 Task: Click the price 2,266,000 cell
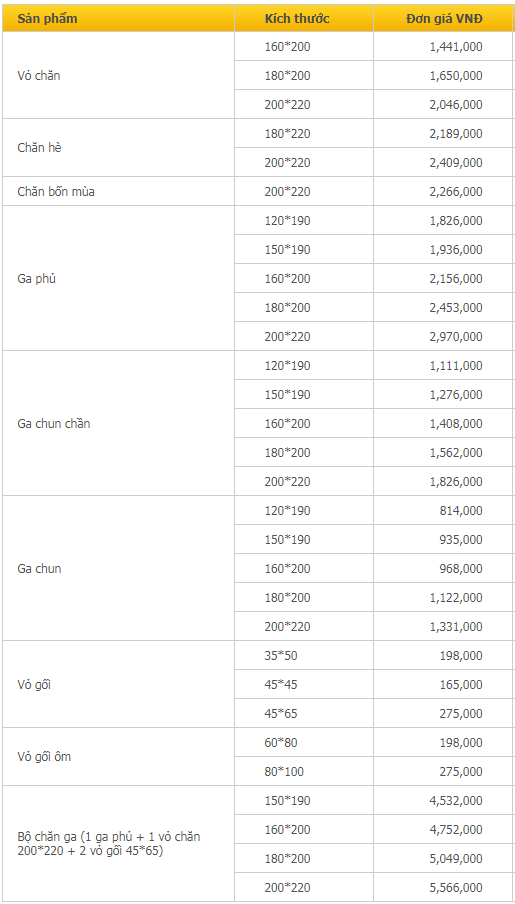click(x=443, y=191)
